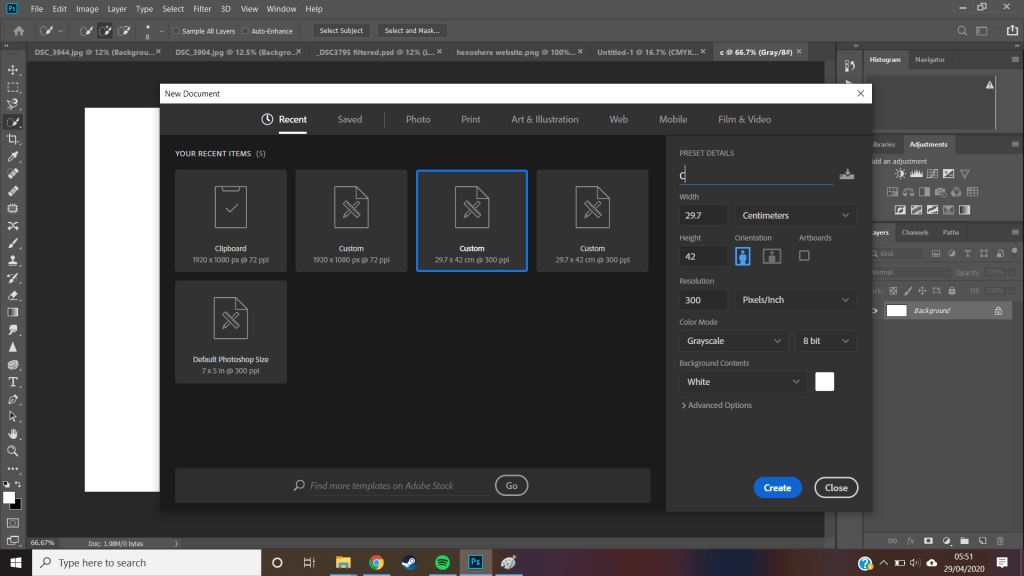Click the Create button
1024x576 pixels.
tap(777, 488)
